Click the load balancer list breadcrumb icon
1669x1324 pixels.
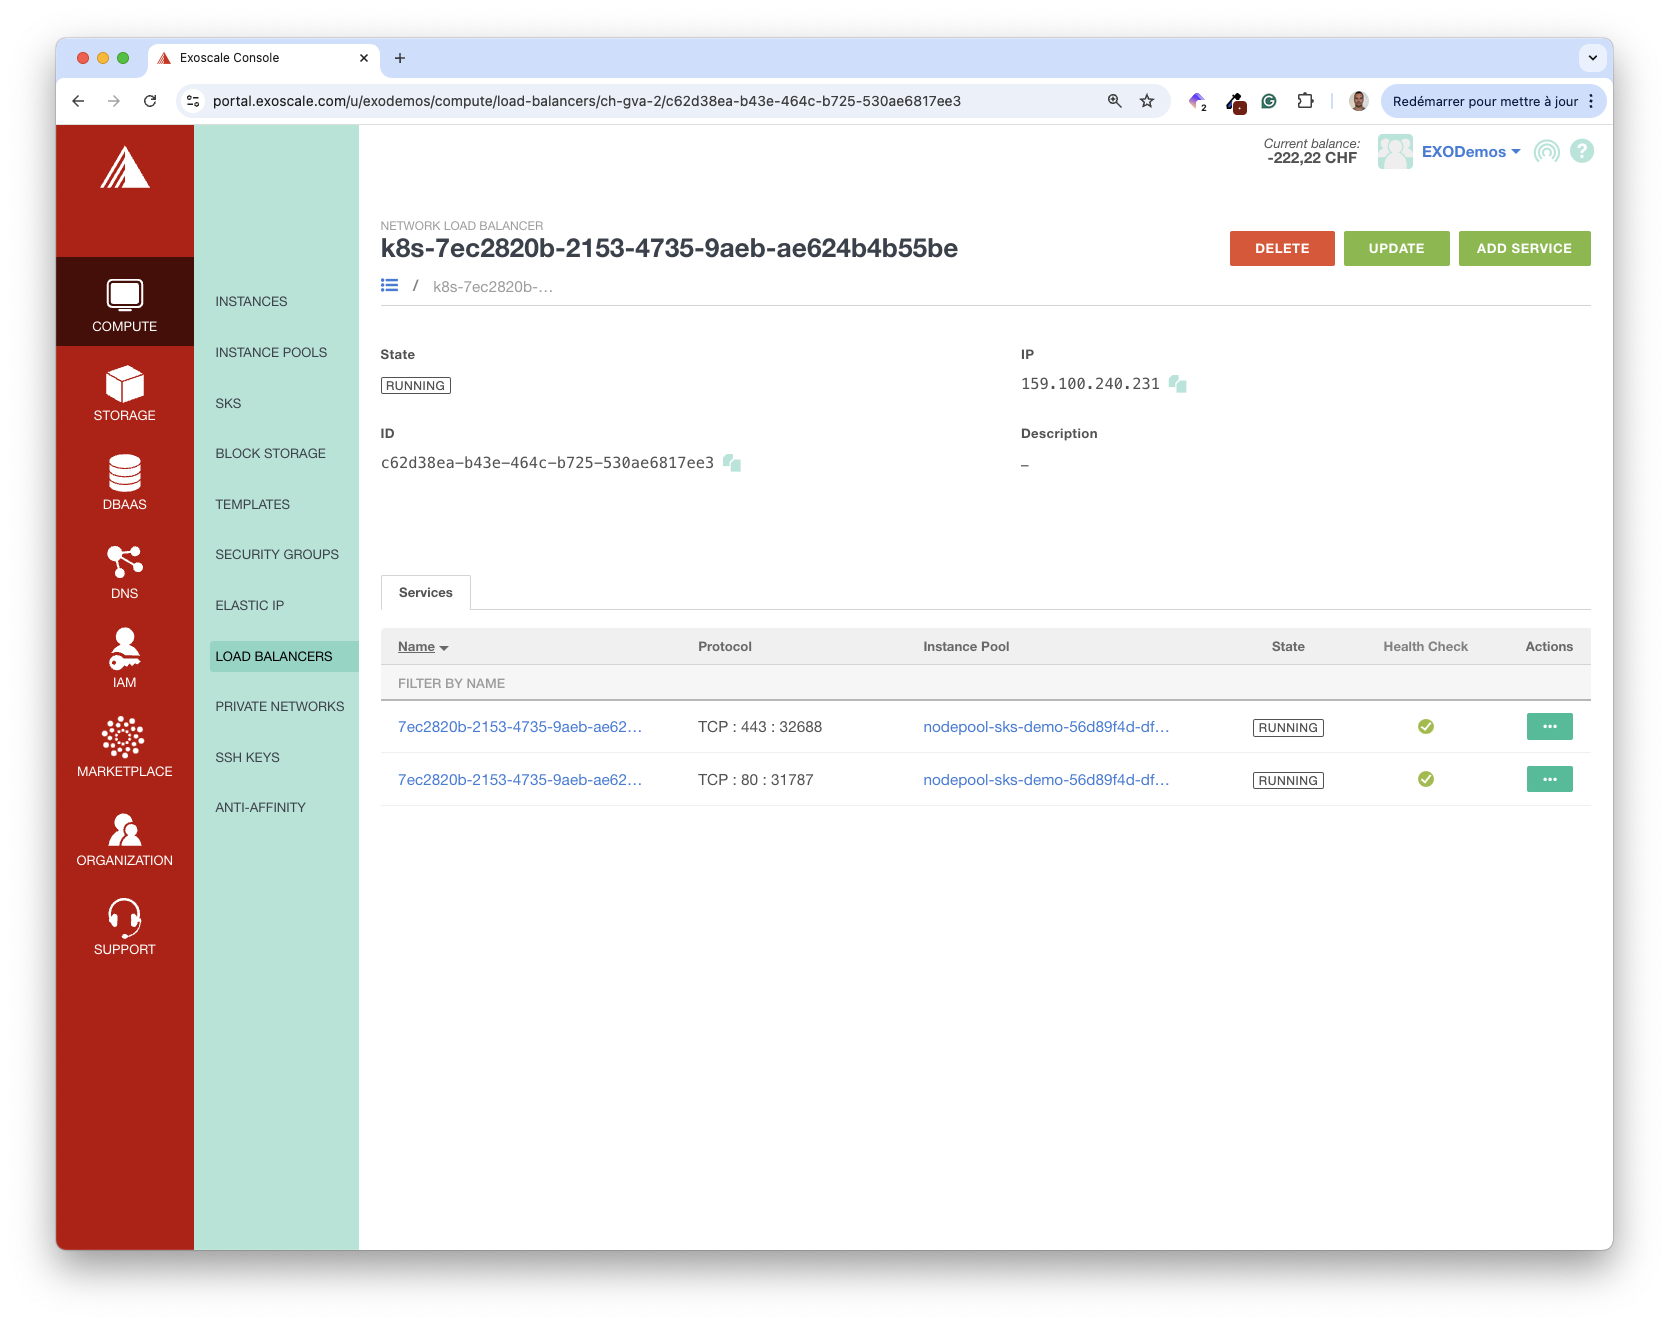(390, 286)
